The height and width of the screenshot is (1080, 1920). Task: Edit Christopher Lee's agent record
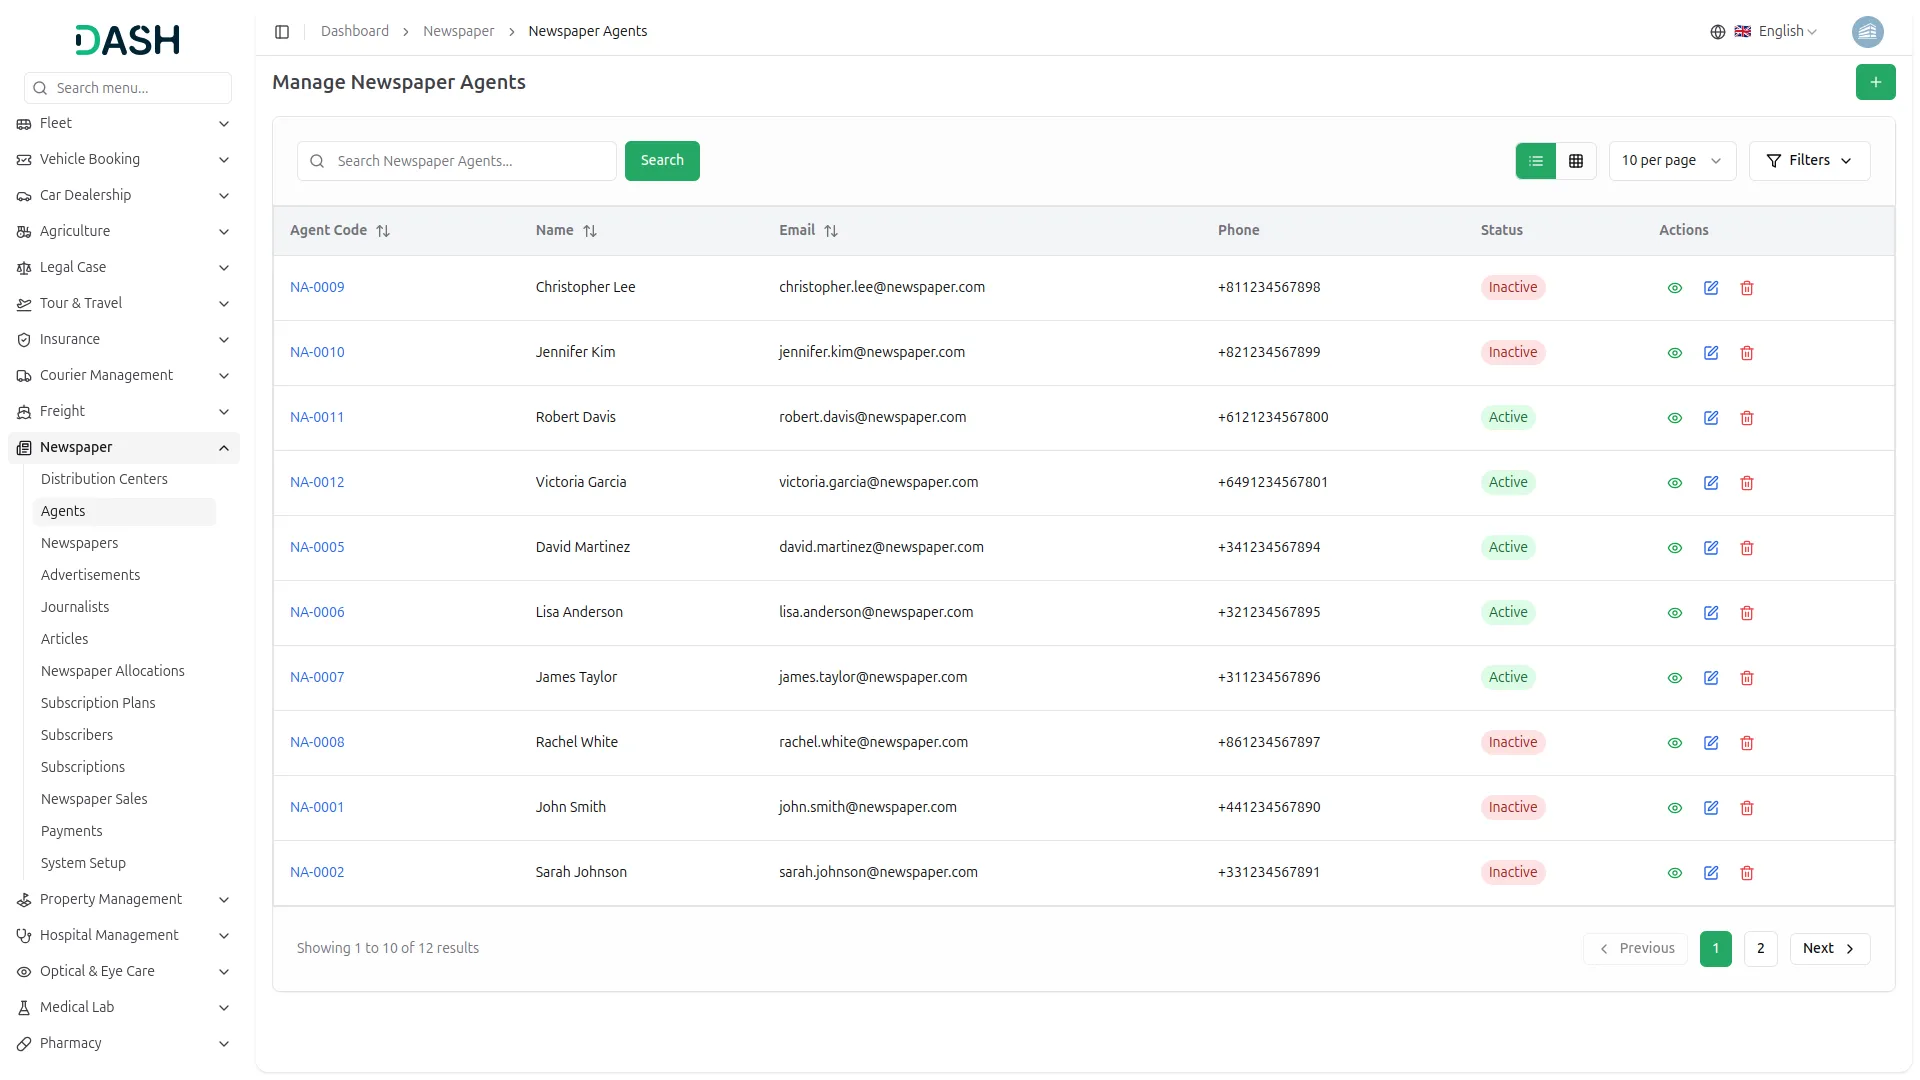(x=1711, y=288)
